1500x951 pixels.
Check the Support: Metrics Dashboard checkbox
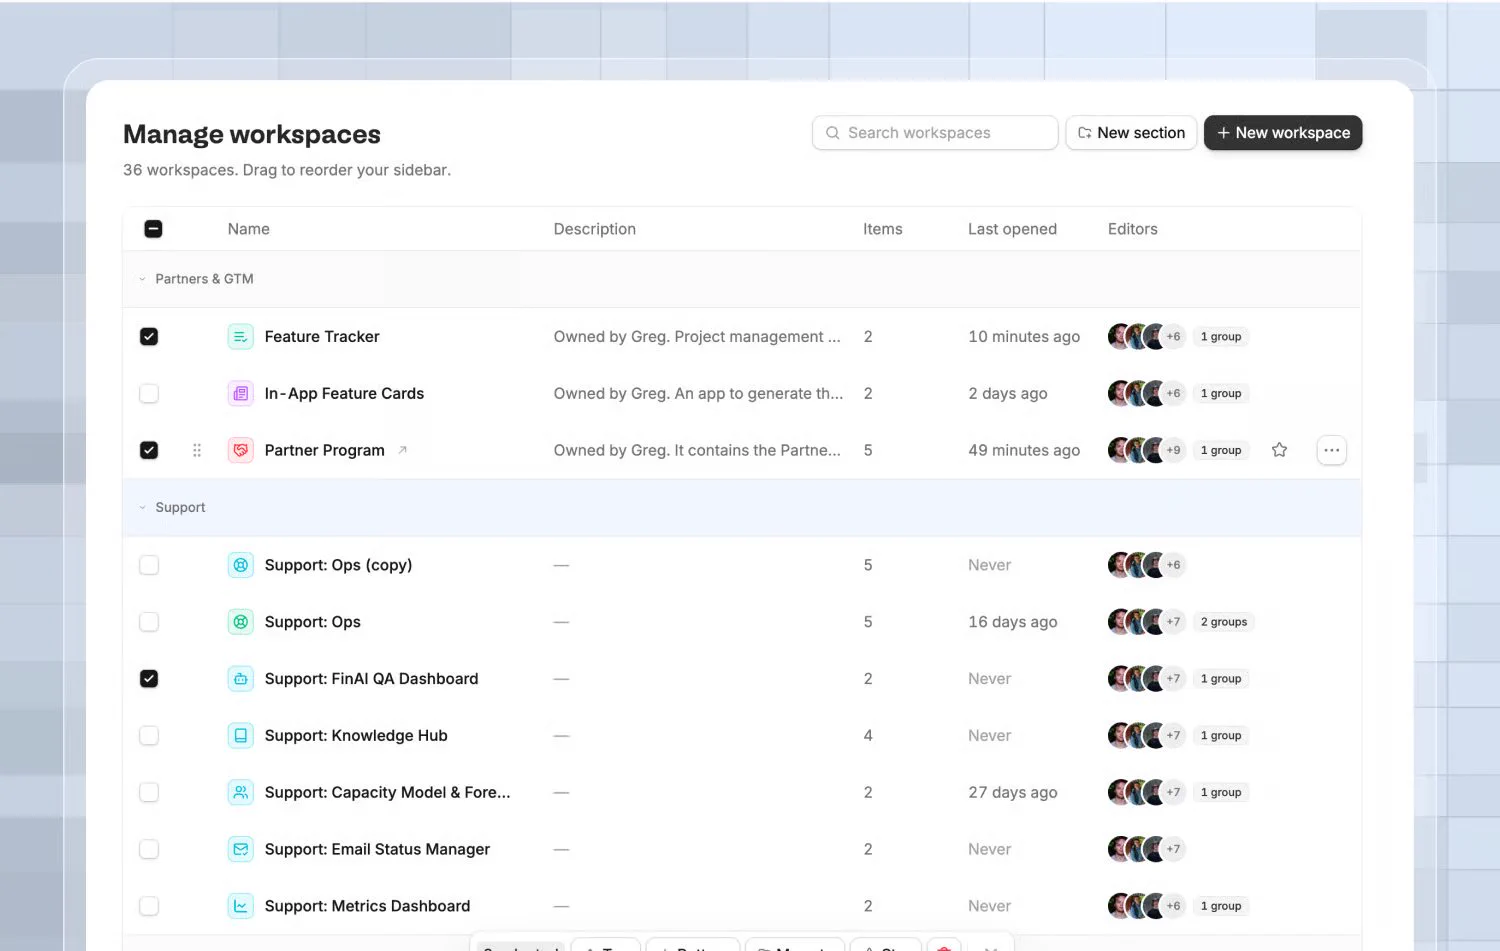[149, 907]
